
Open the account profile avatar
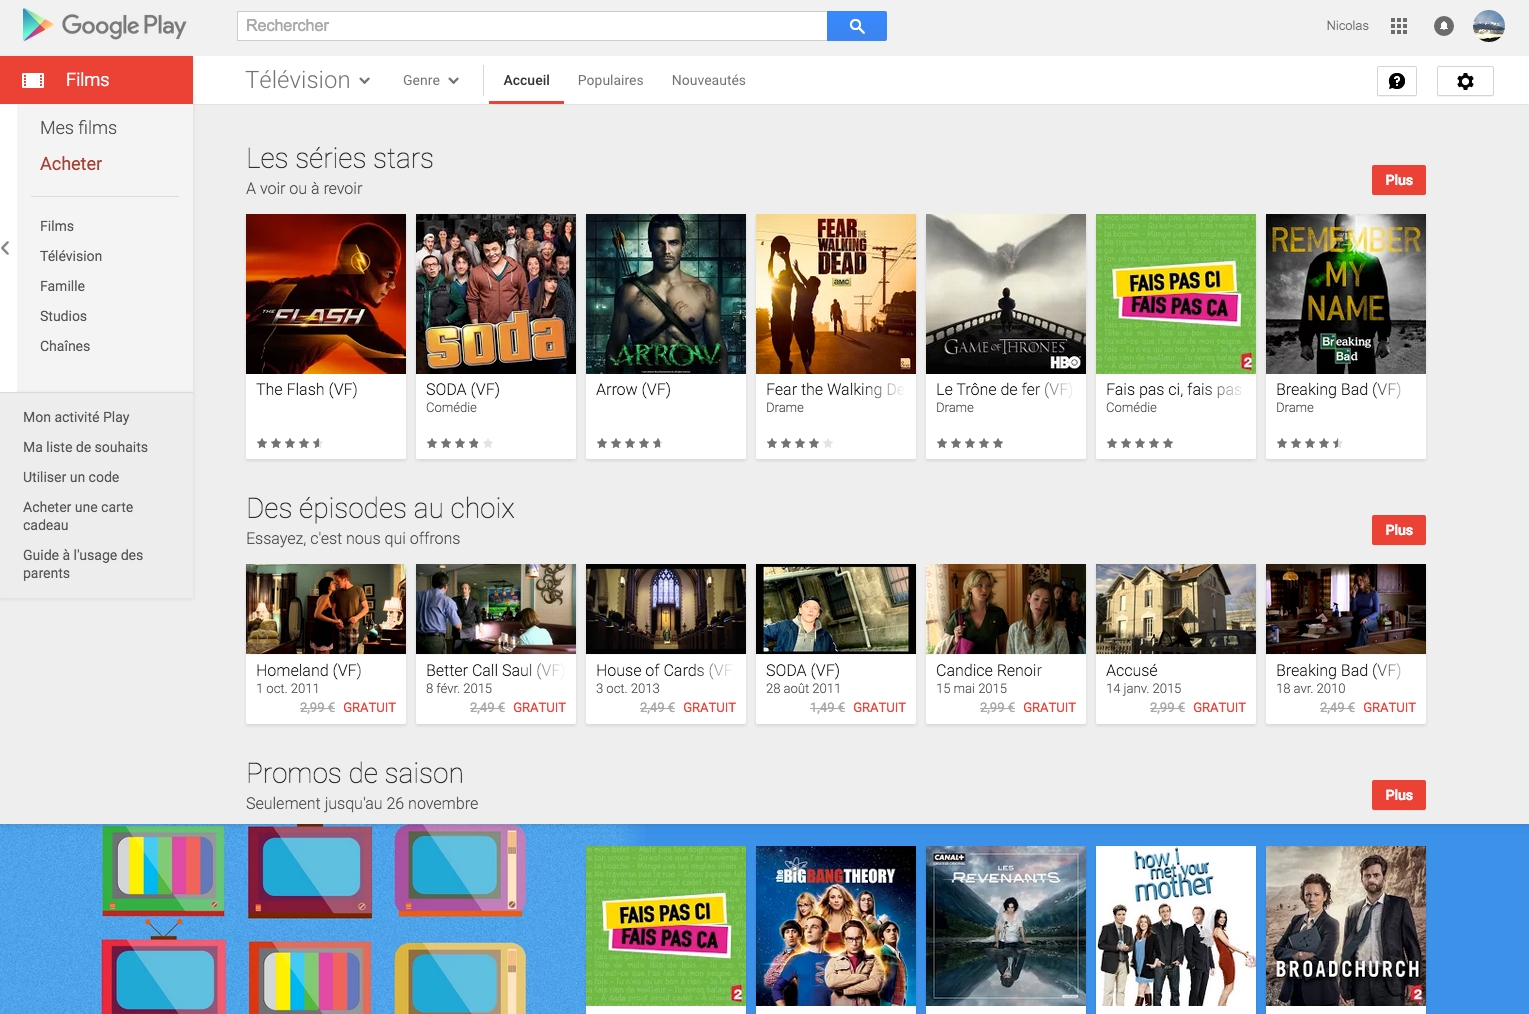(1489, 26)
